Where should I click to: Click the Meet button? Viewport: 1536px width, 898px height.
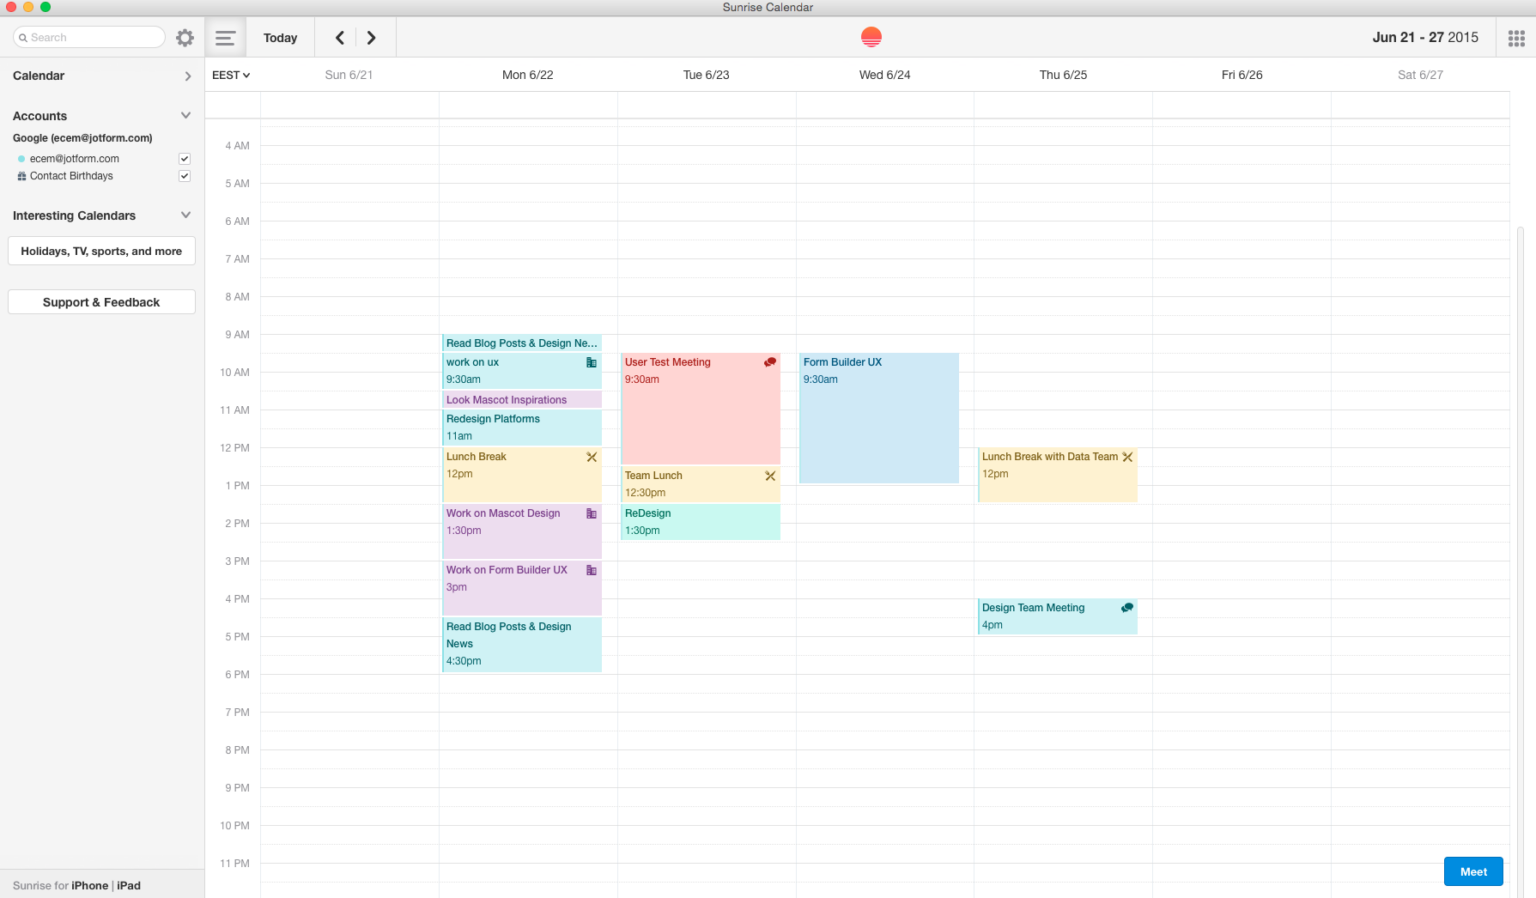coord(1473,871)
